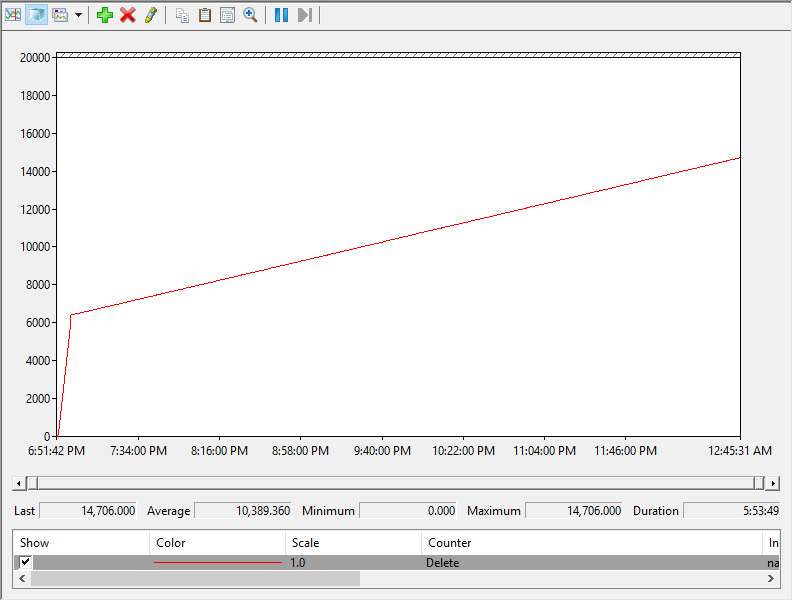Screen dimensions: 793x601
Task: Click the Zoom magnifier icon
Action: 250,15
